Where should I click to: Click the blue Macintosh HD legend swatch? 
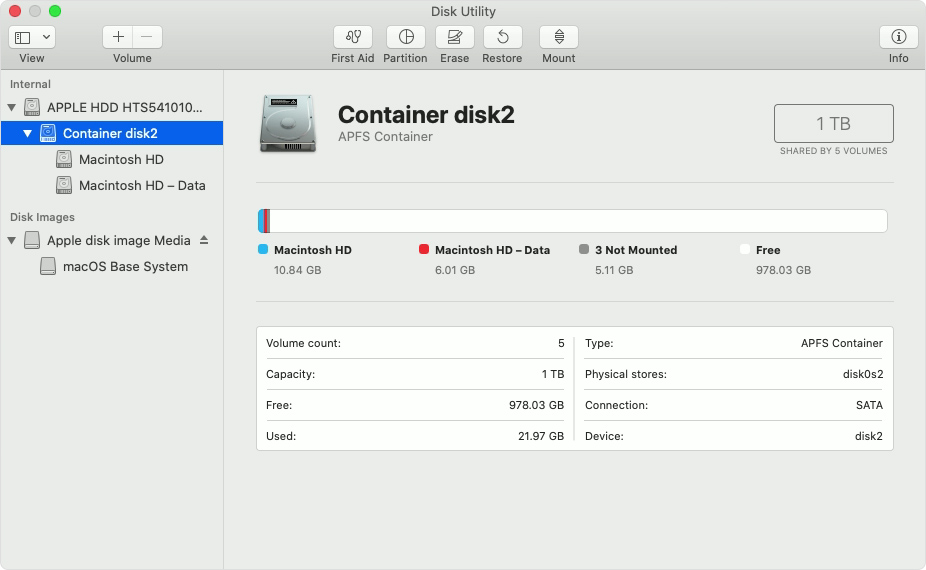pos(263,249)
